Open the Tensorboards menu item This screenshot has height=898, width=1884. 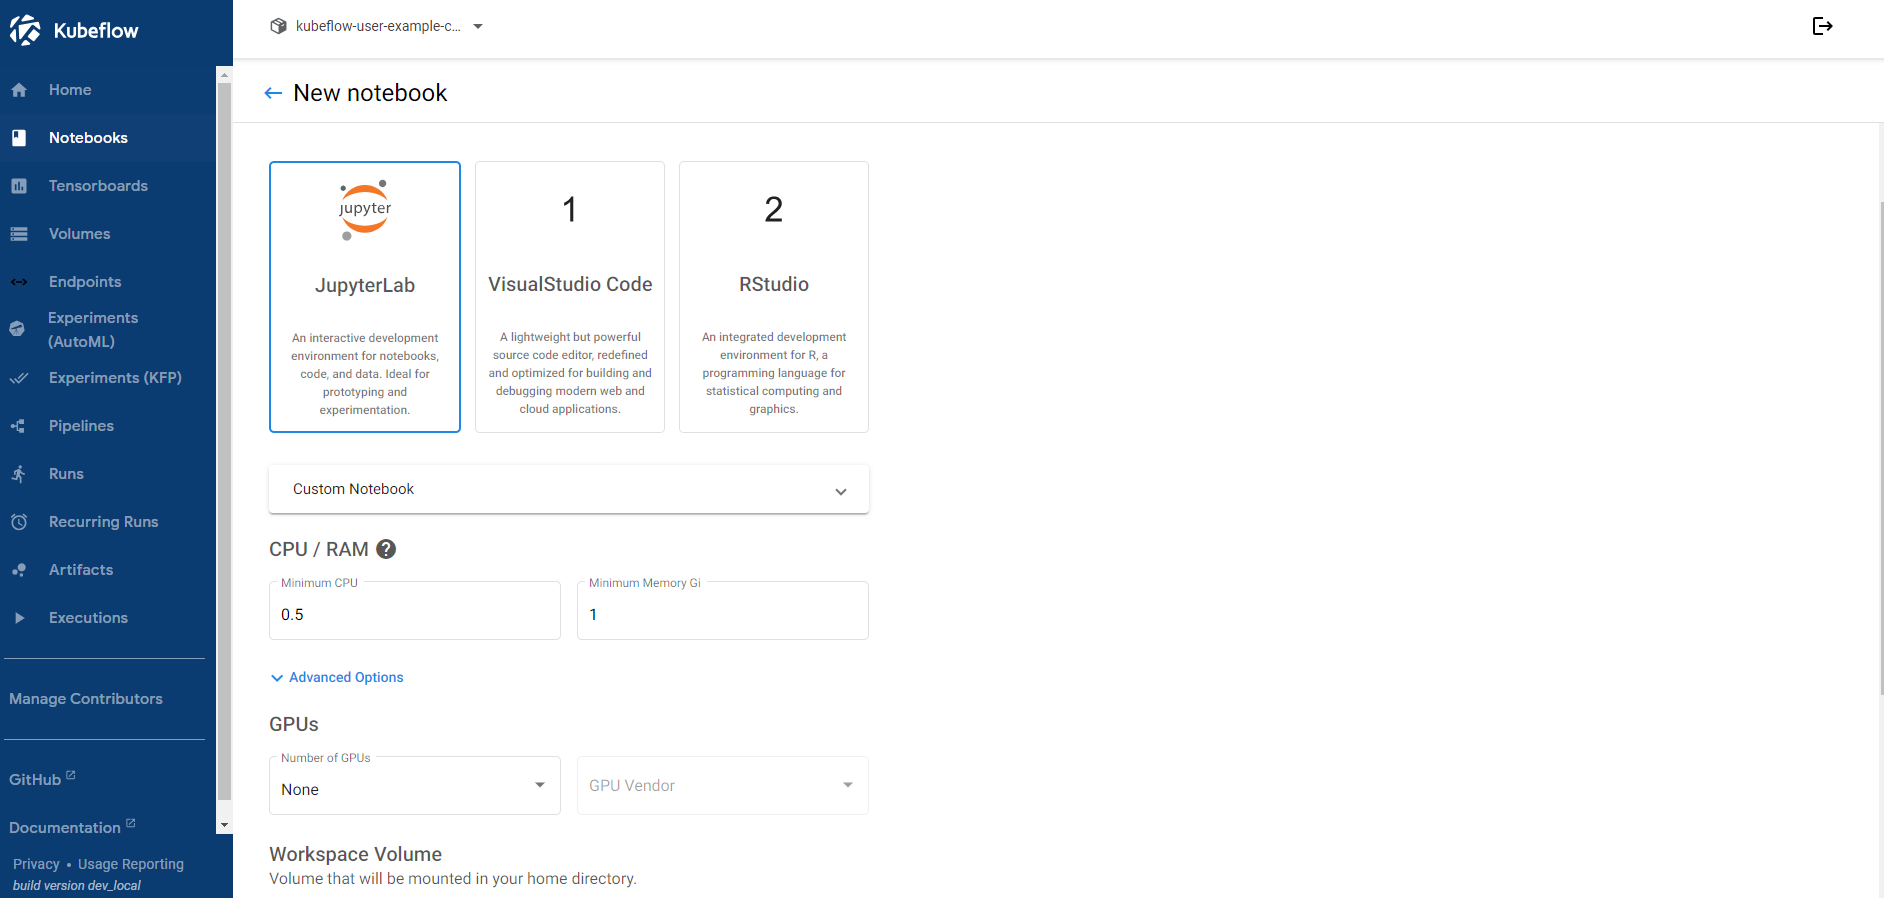pos(108,186)
